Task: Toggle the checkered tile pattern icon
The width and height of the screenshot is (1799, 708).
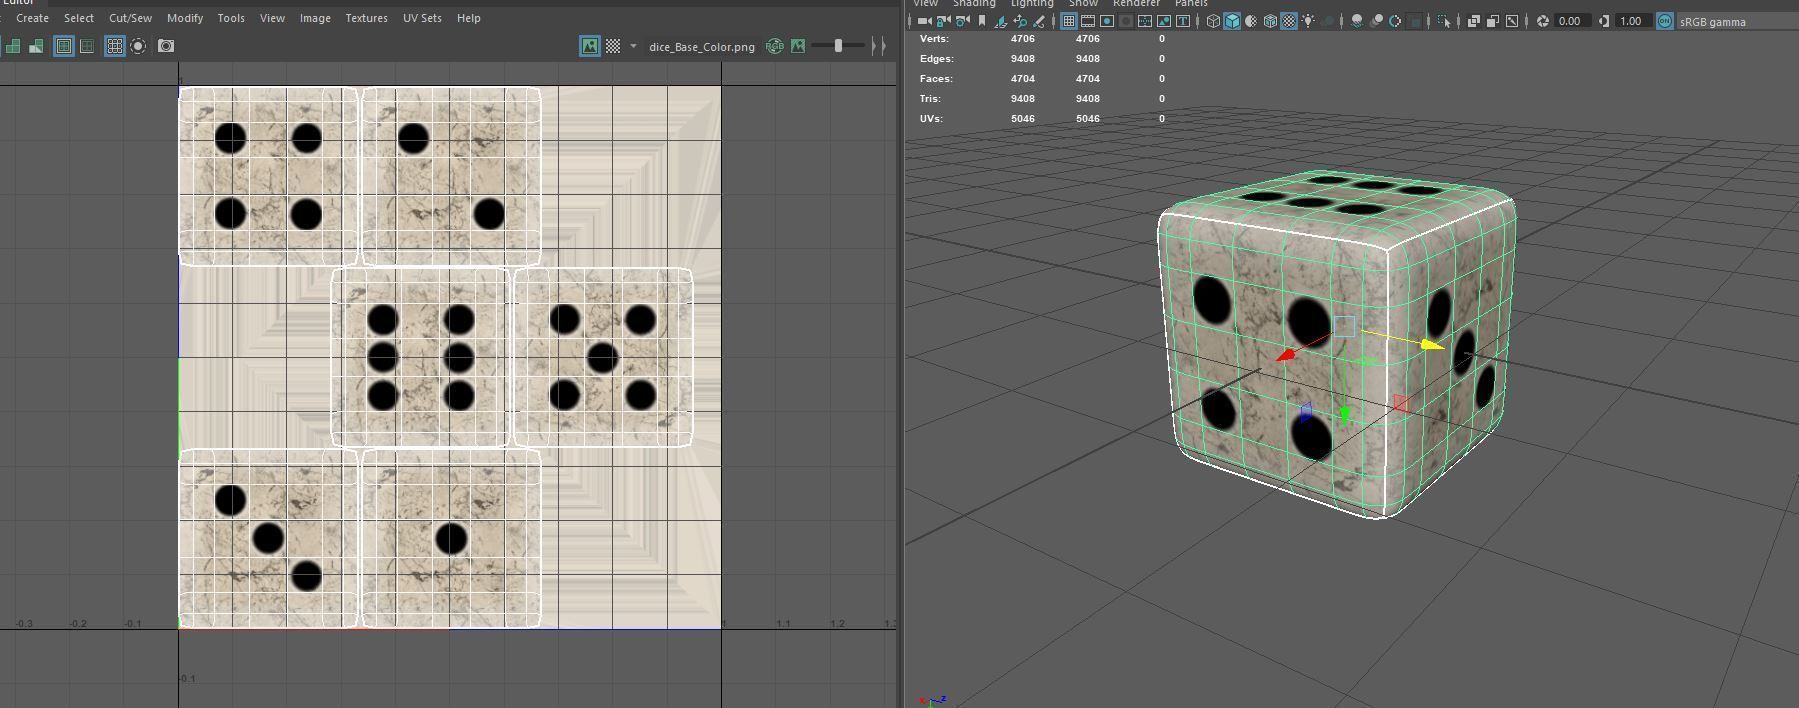Action: [613, 46]
